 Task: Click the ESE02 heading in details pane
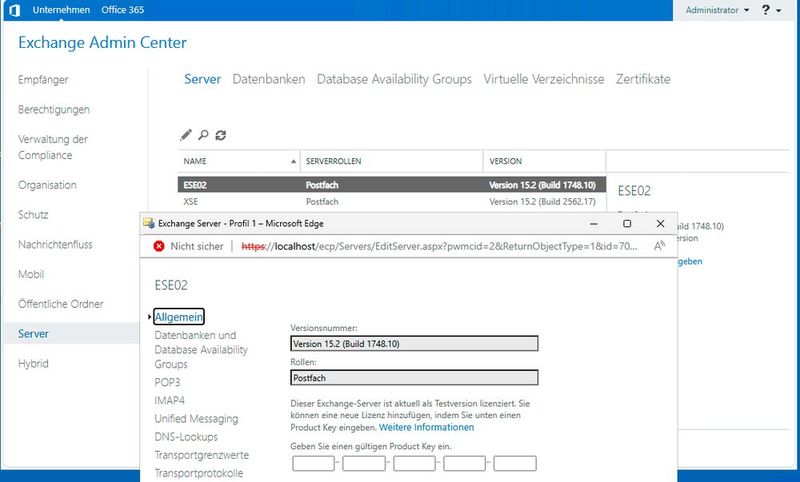[634, 191]
